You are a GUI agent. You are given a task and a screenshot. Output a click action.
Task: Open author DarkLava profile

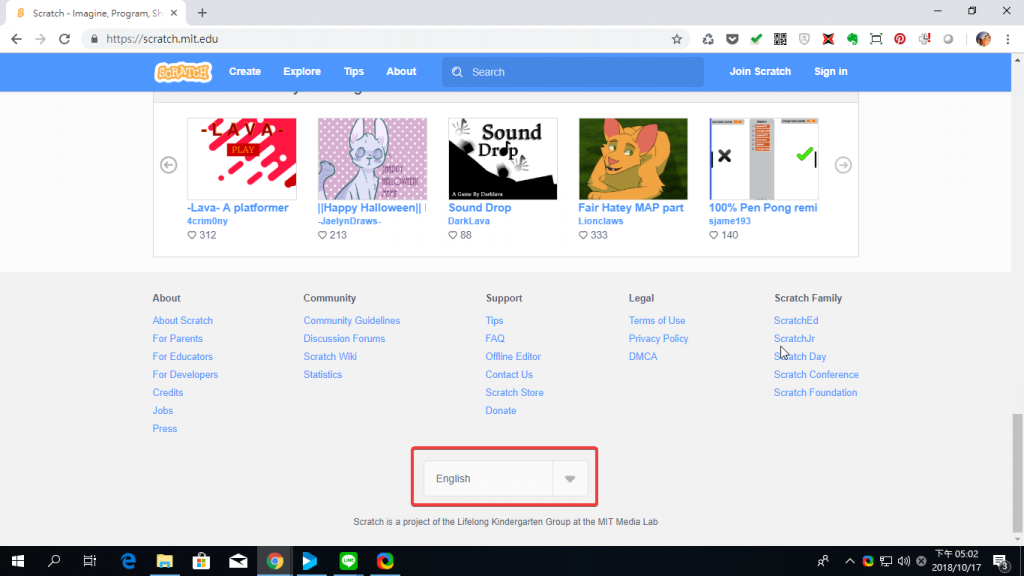(469, 221)
